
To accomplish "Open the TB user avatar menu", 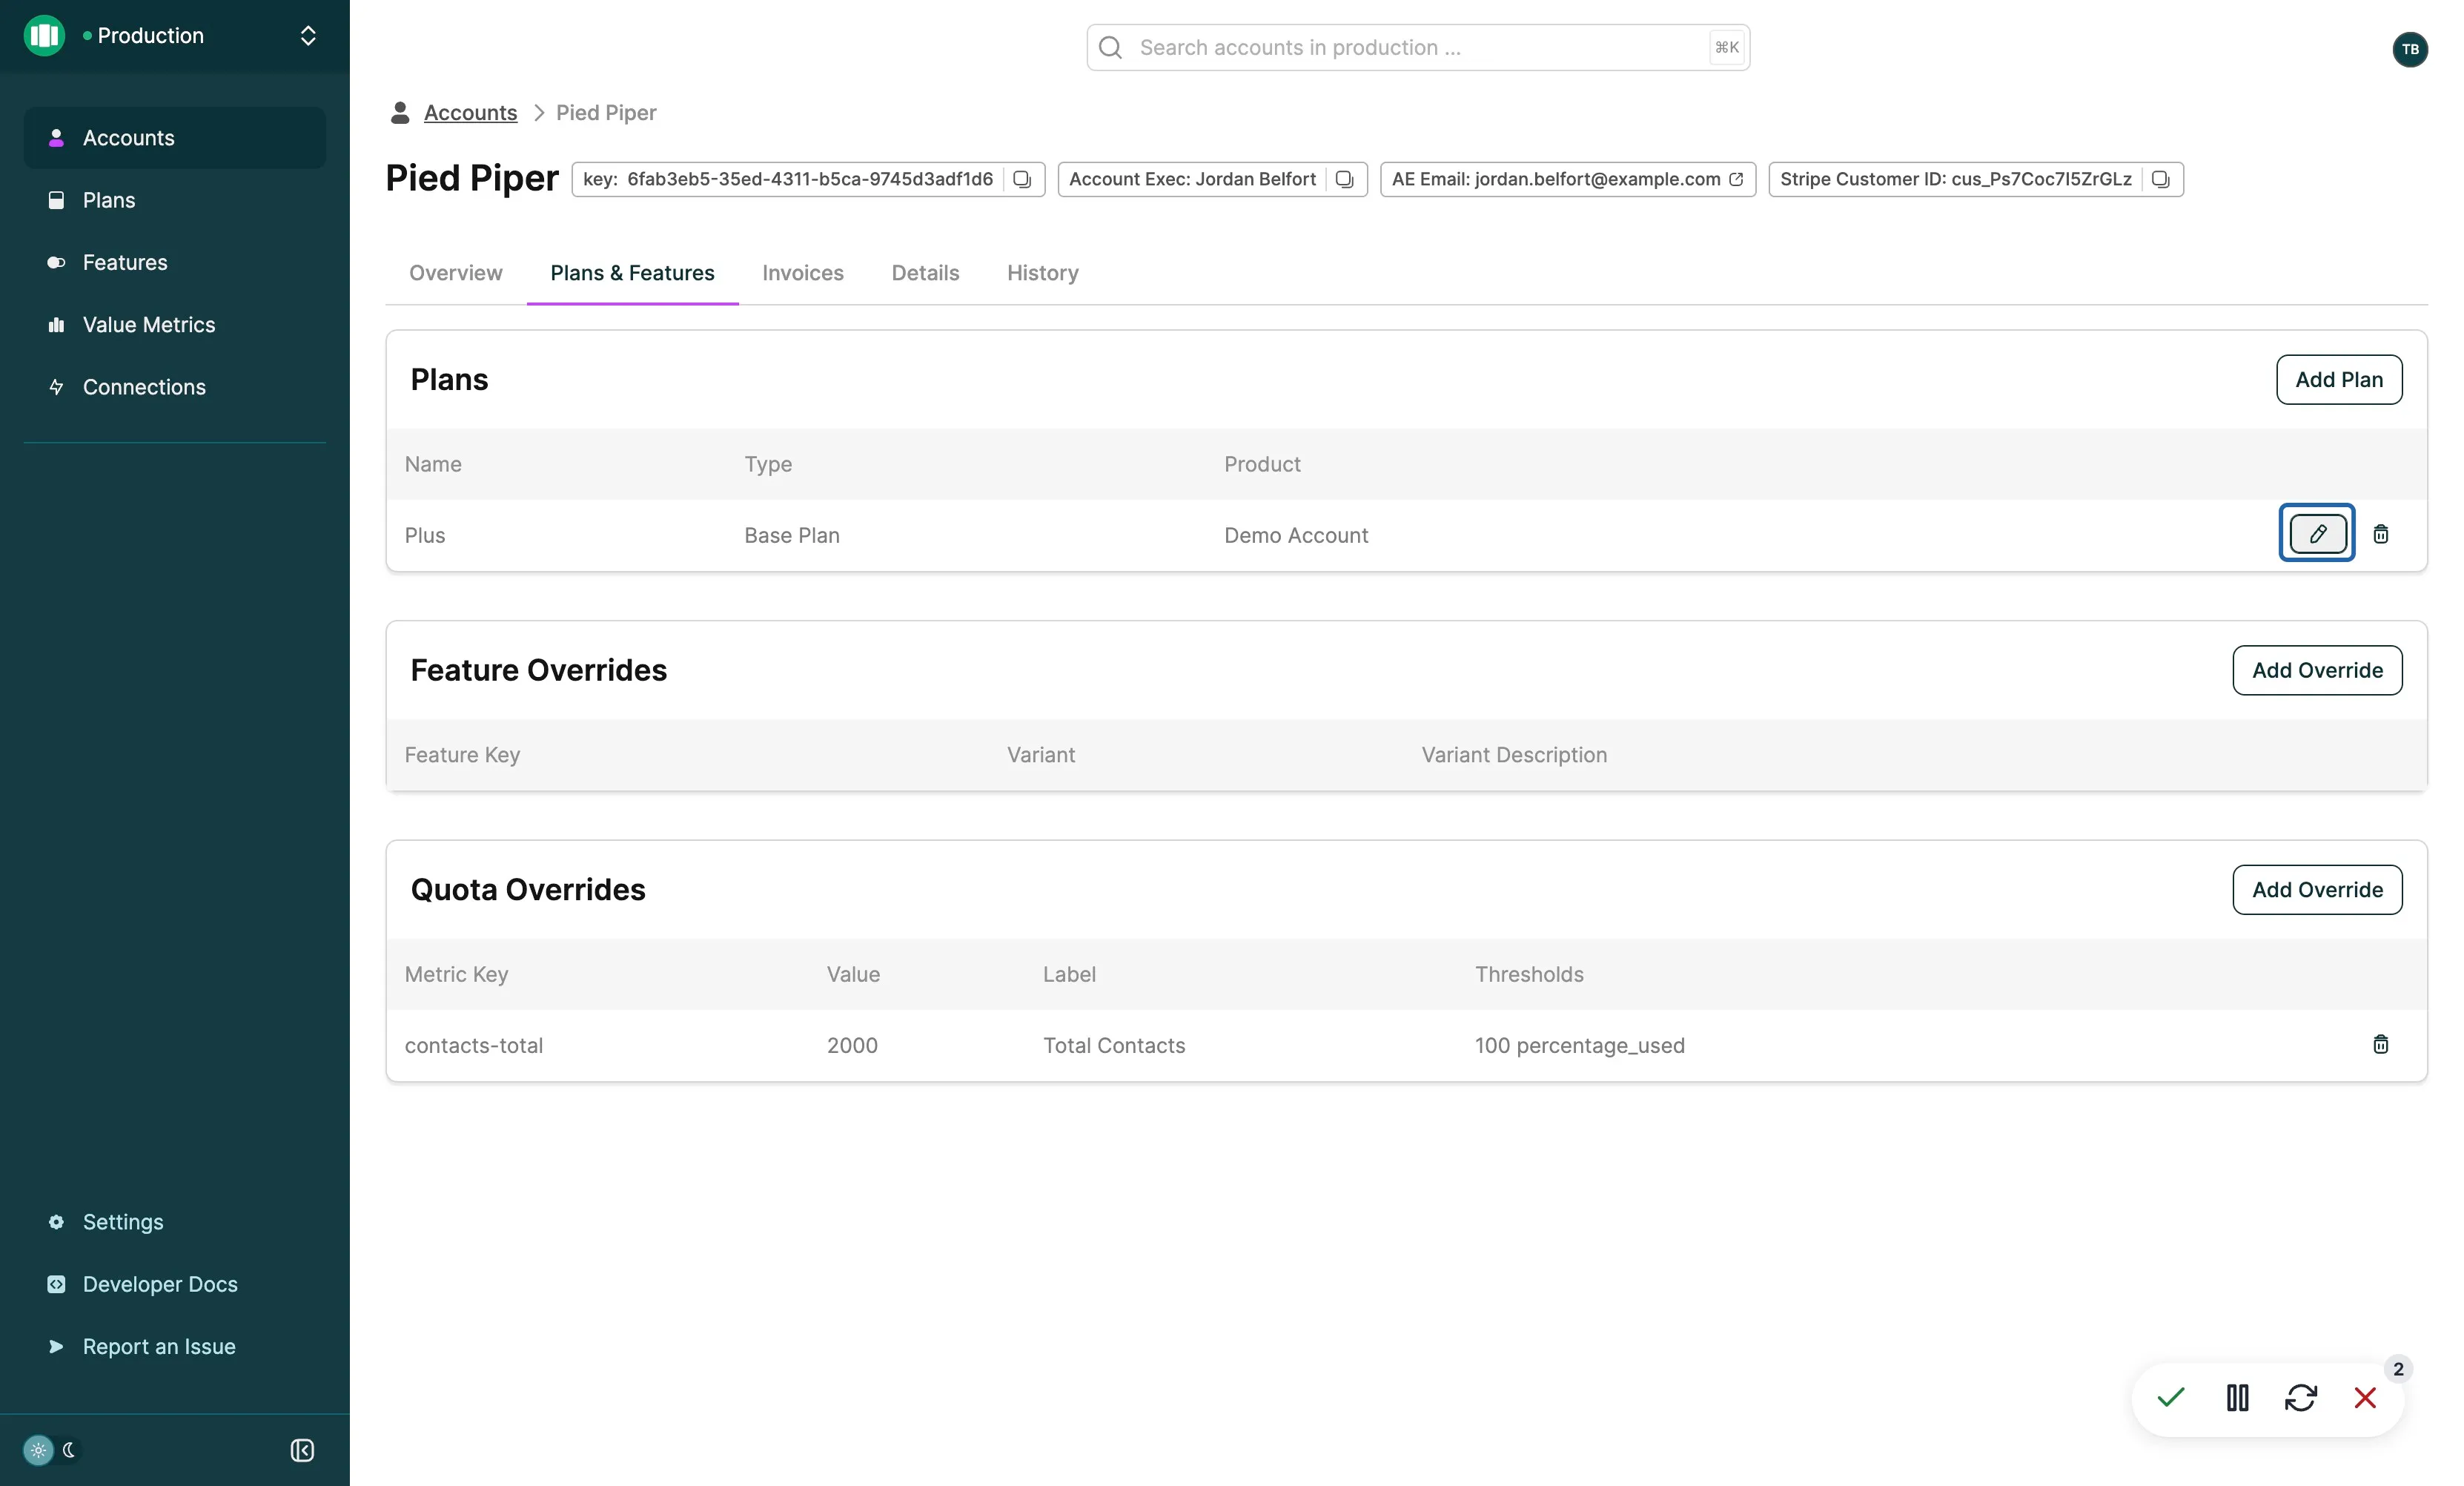I will (x=2410, y=49).
